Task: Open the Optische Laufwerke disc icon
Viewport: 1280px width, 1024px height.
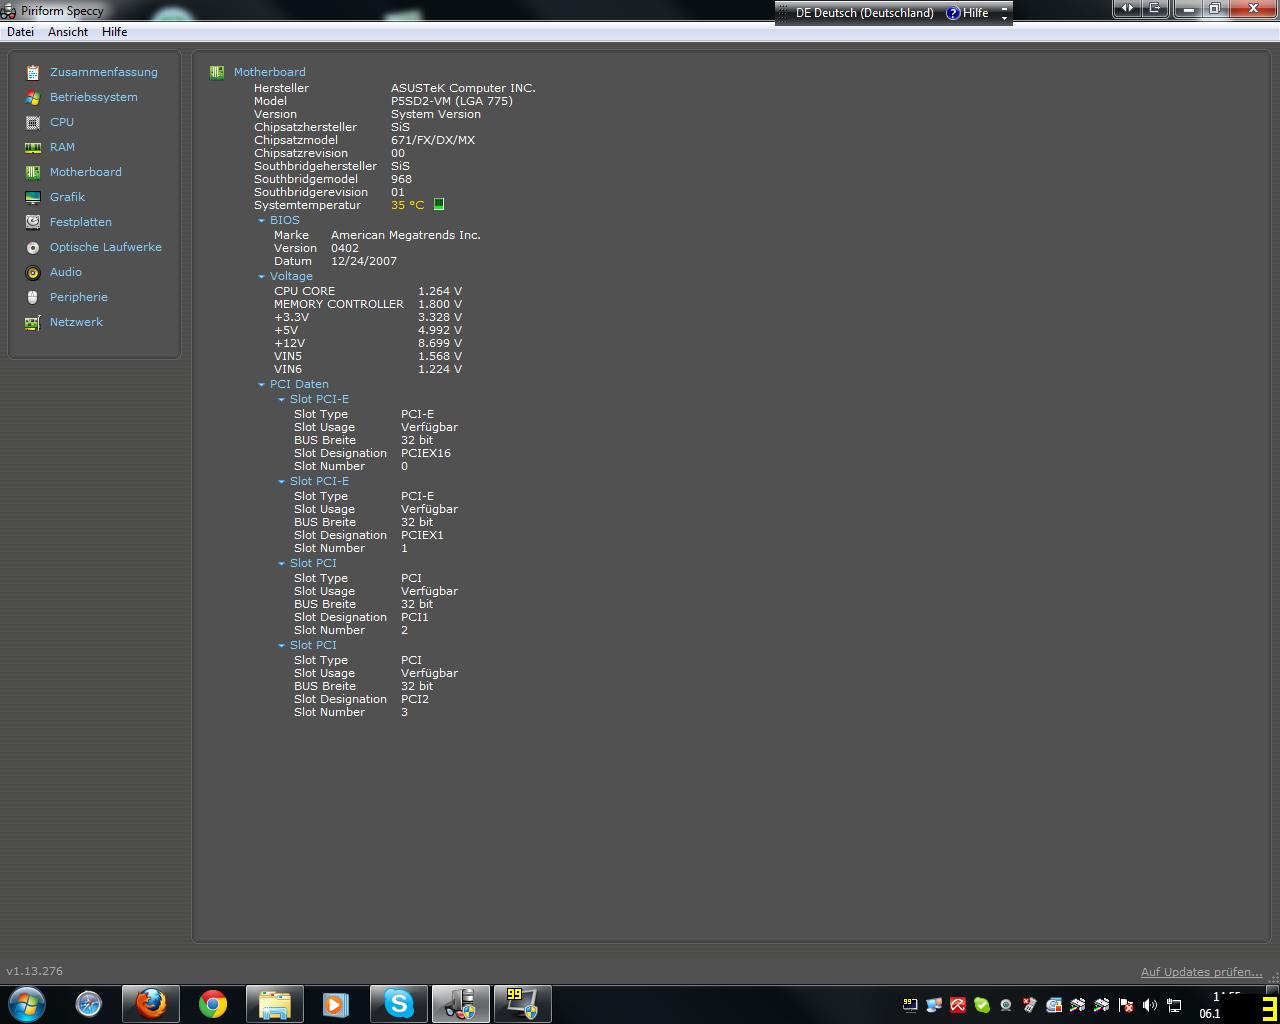Action: (x=33, y=247)
